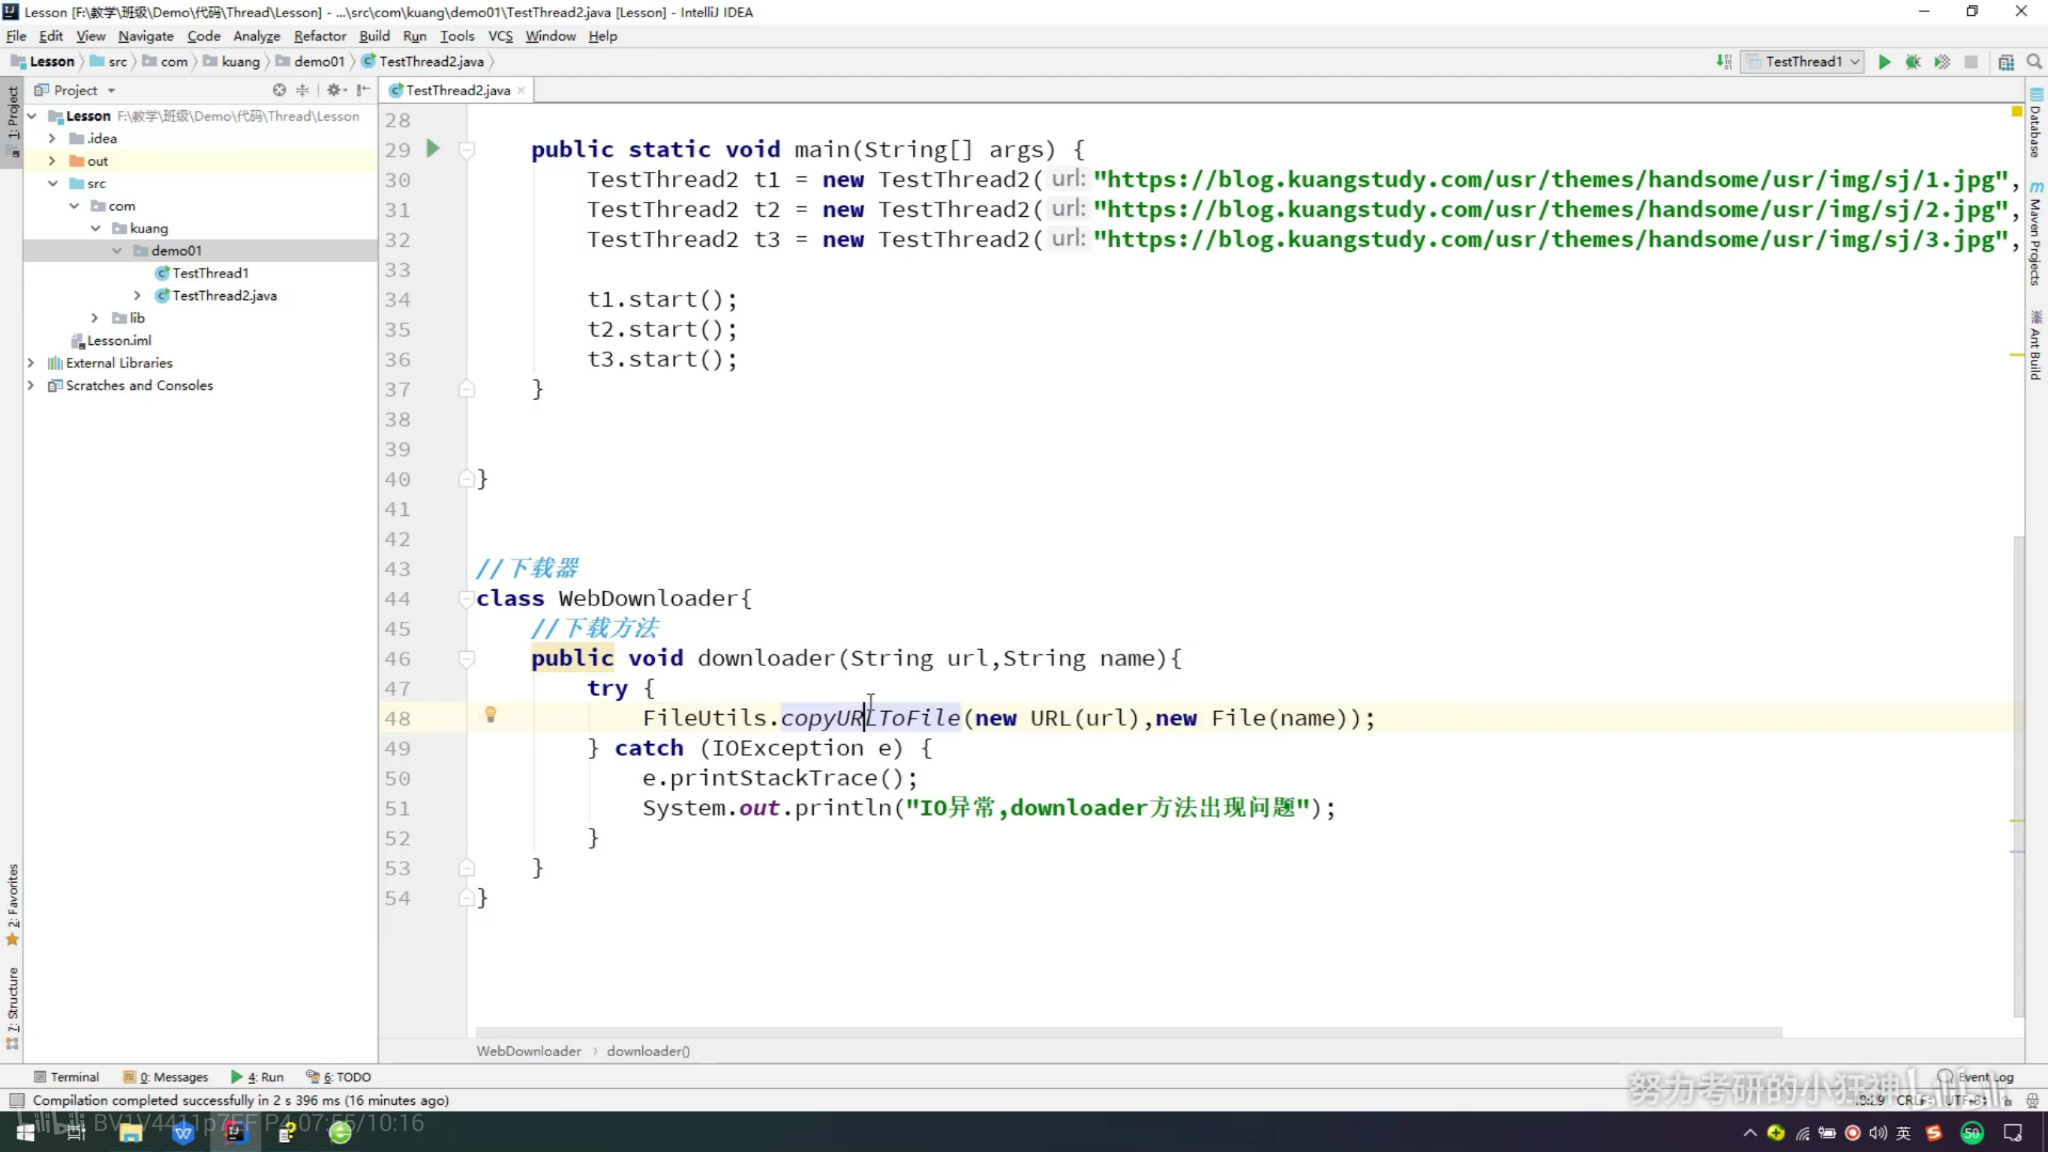Click the intention lightbulb on line 48
The height and width of the screenshot is (1152, 2048).
pos(490,715)
